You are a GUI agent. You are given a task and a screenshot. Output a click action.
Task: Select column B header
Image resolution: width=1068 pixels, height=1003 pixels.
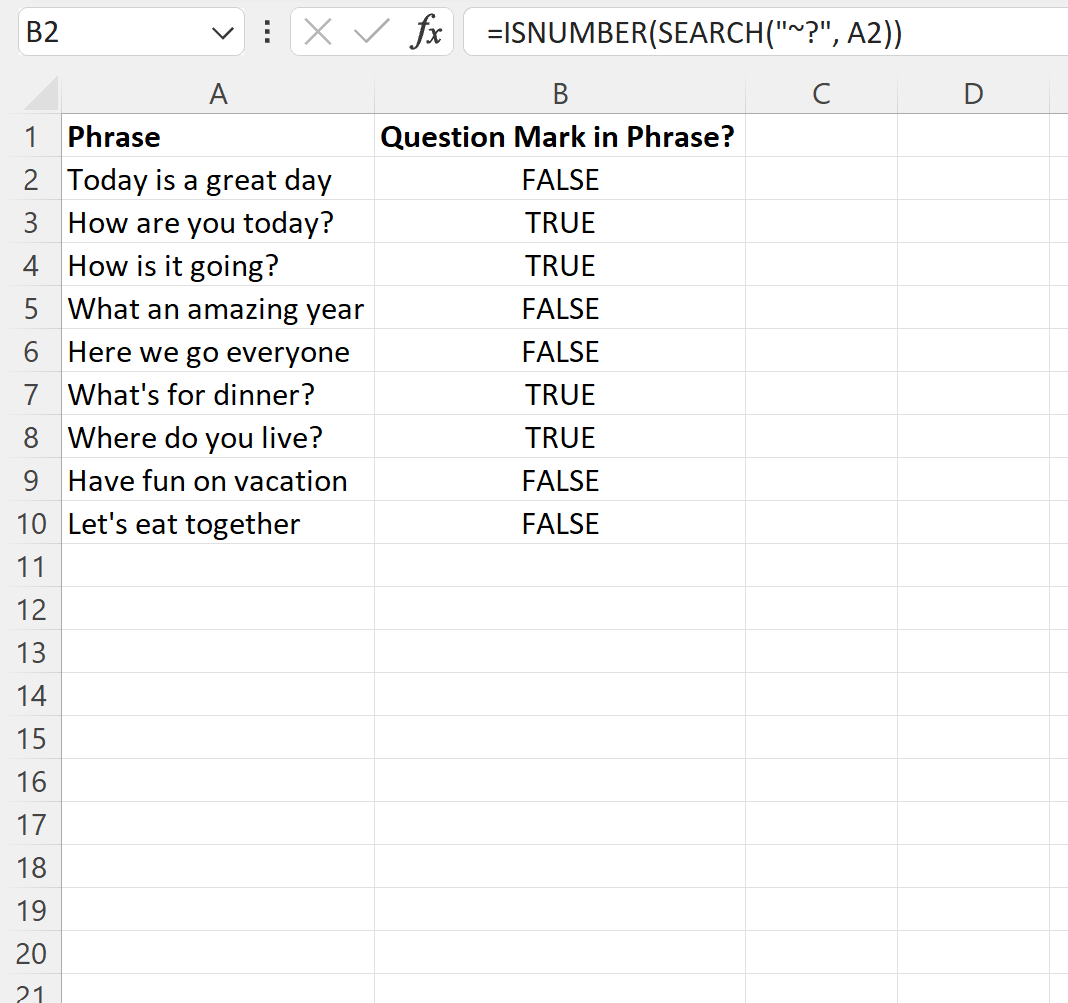pyautogui.click(x=560, y=93)
